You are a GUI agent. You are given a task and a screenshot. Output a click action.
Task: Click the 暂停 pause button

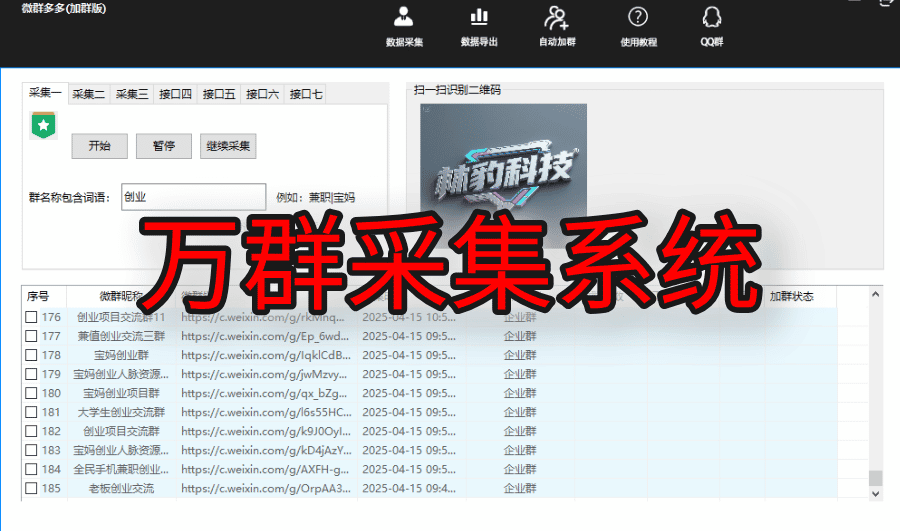(164, 146)
